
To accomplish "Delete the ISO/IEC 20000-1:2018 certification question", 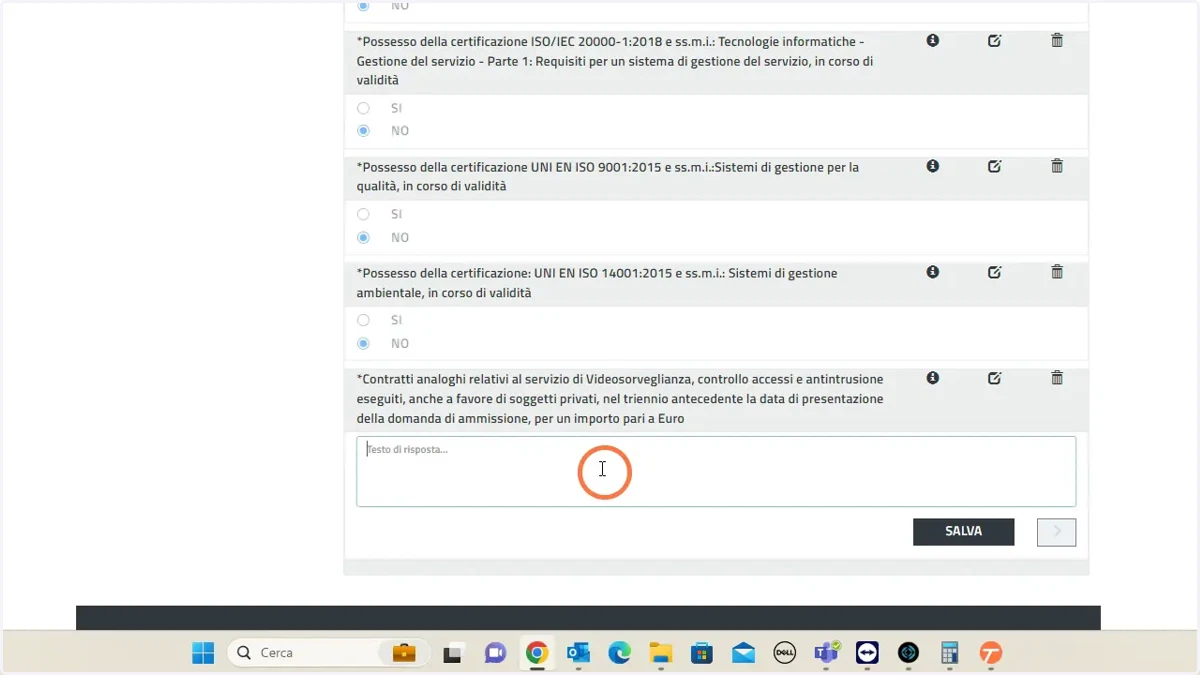I will (x=1057, y=41).
